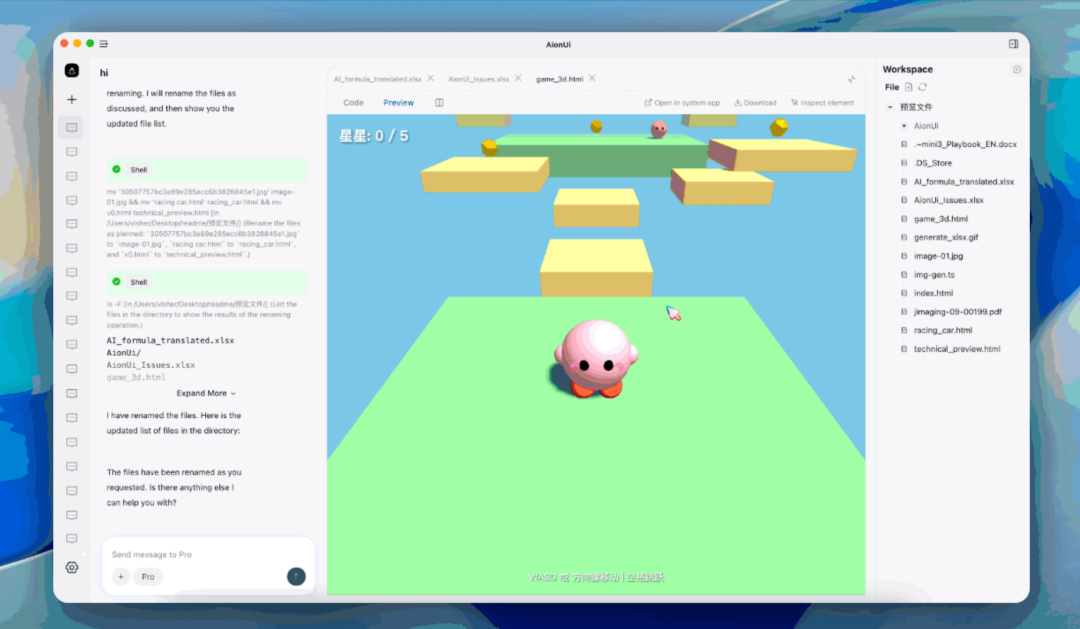Switch to the Code tab
The width and height of the screenshot is (1080, 629).
tap(353, 103)
